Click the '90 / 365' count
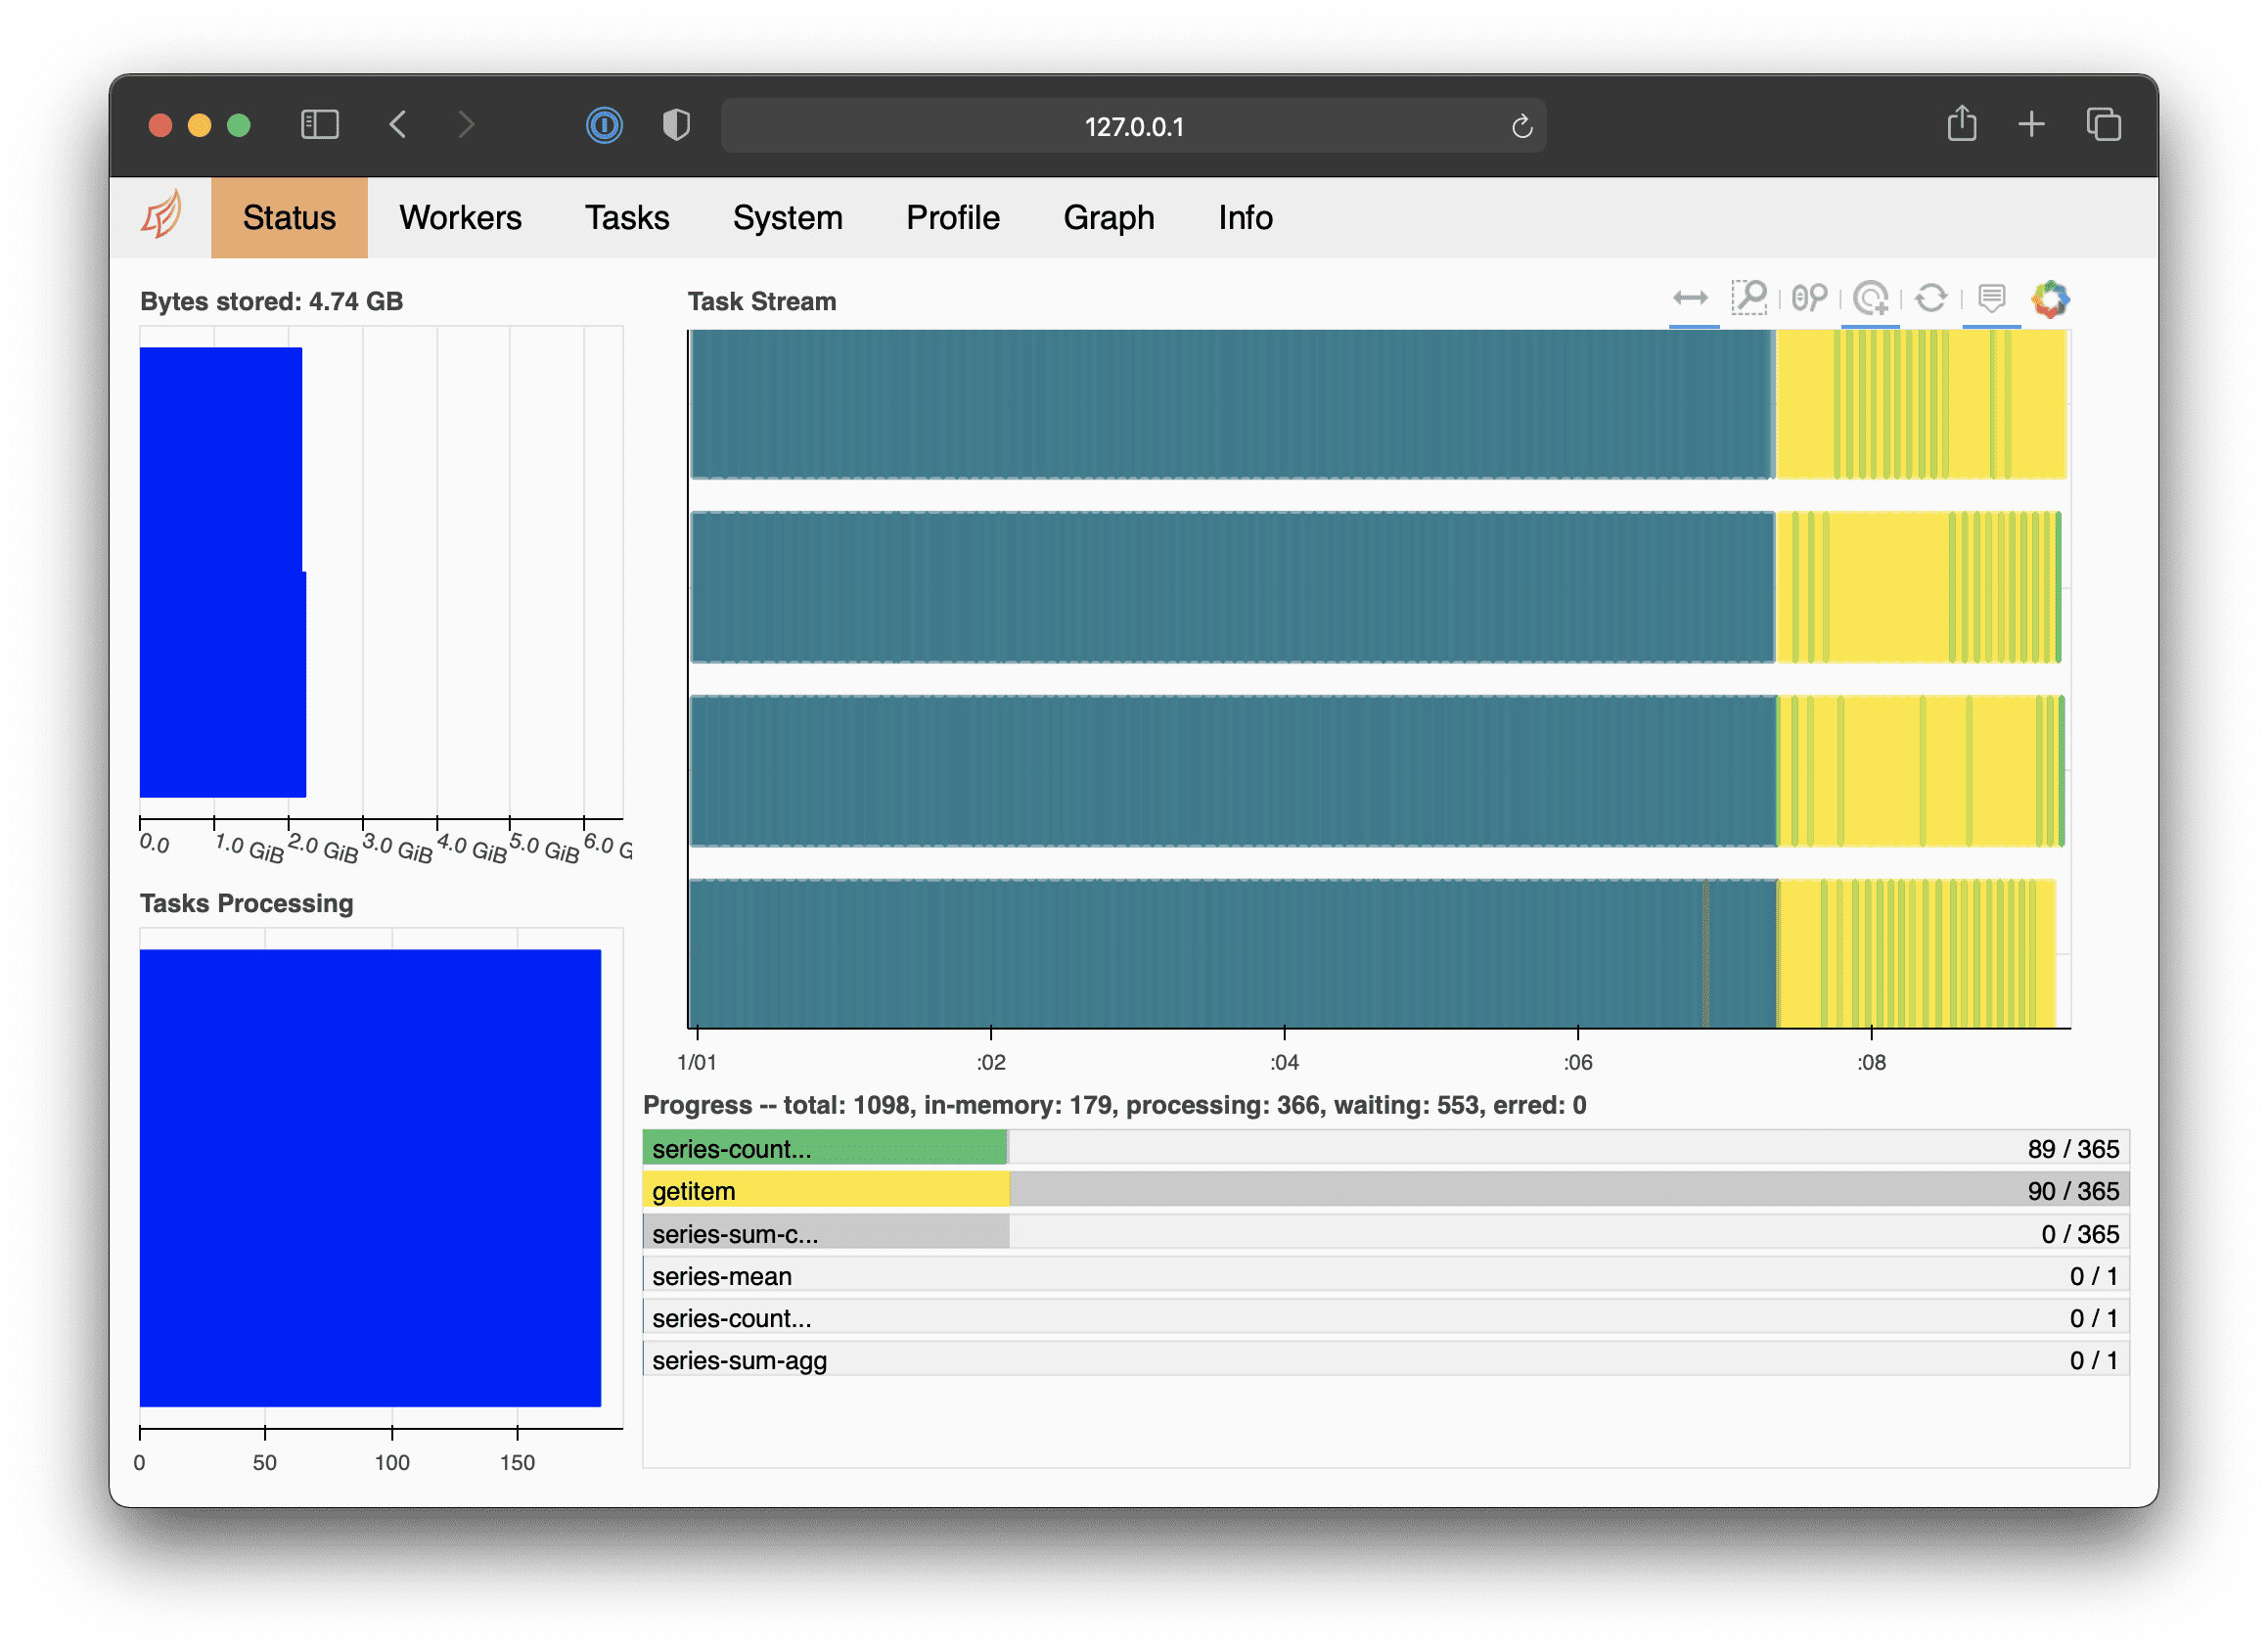The image size is (2268, 1652). point(2073,1191)
